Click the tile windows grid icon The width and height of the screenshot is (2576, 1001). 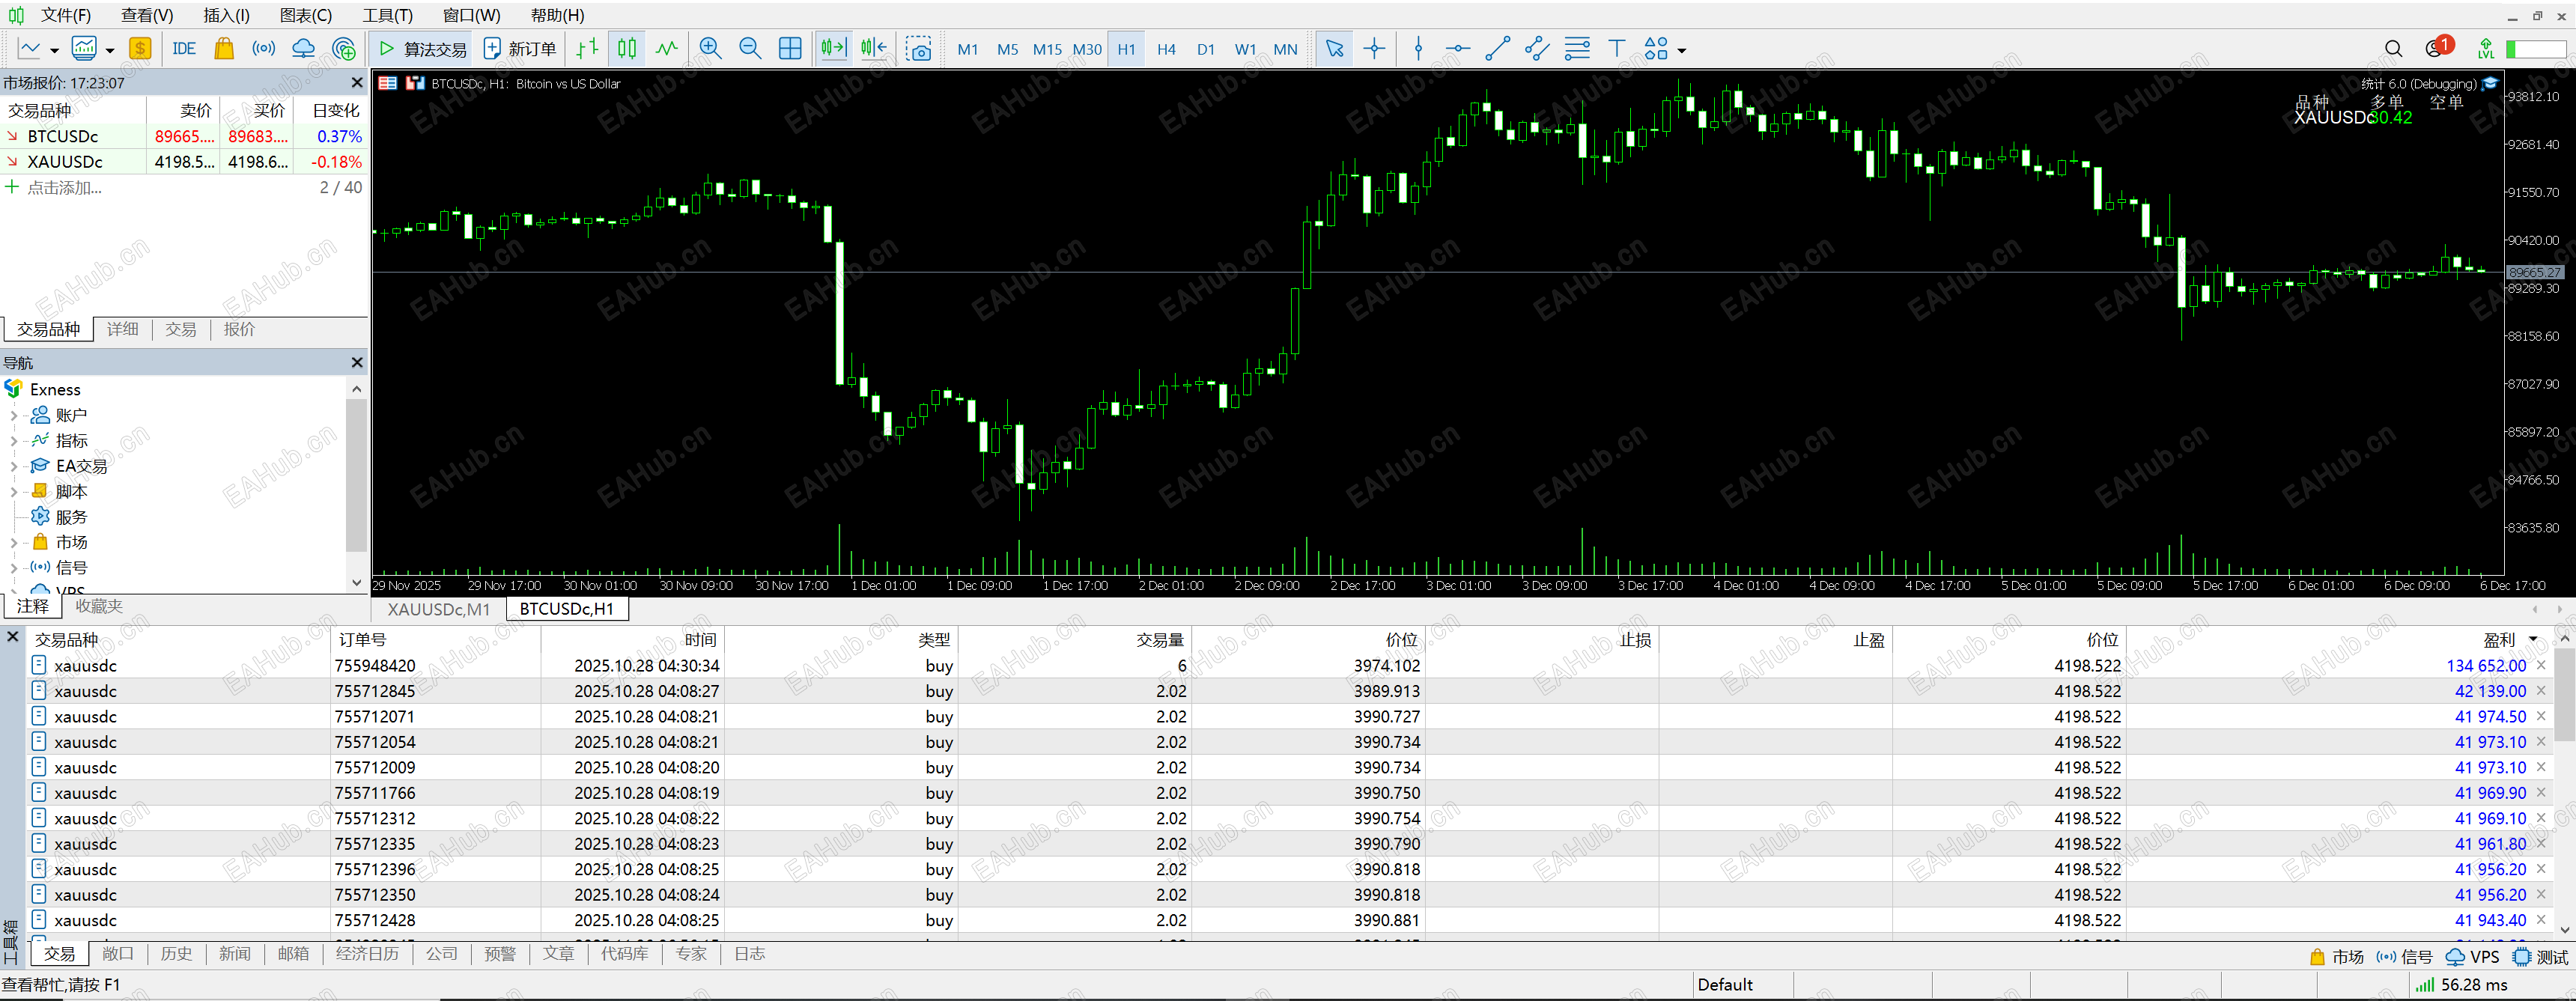[x=790, y=49]
